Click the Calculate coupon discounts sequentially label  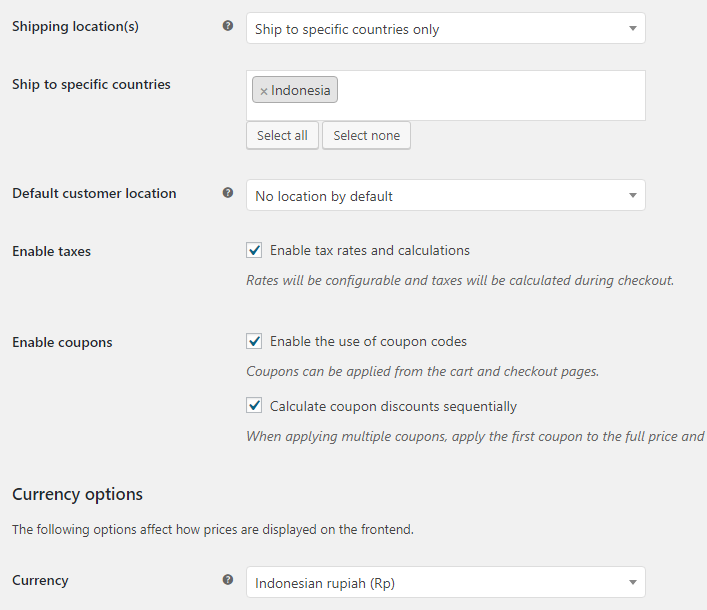(393, 406)
